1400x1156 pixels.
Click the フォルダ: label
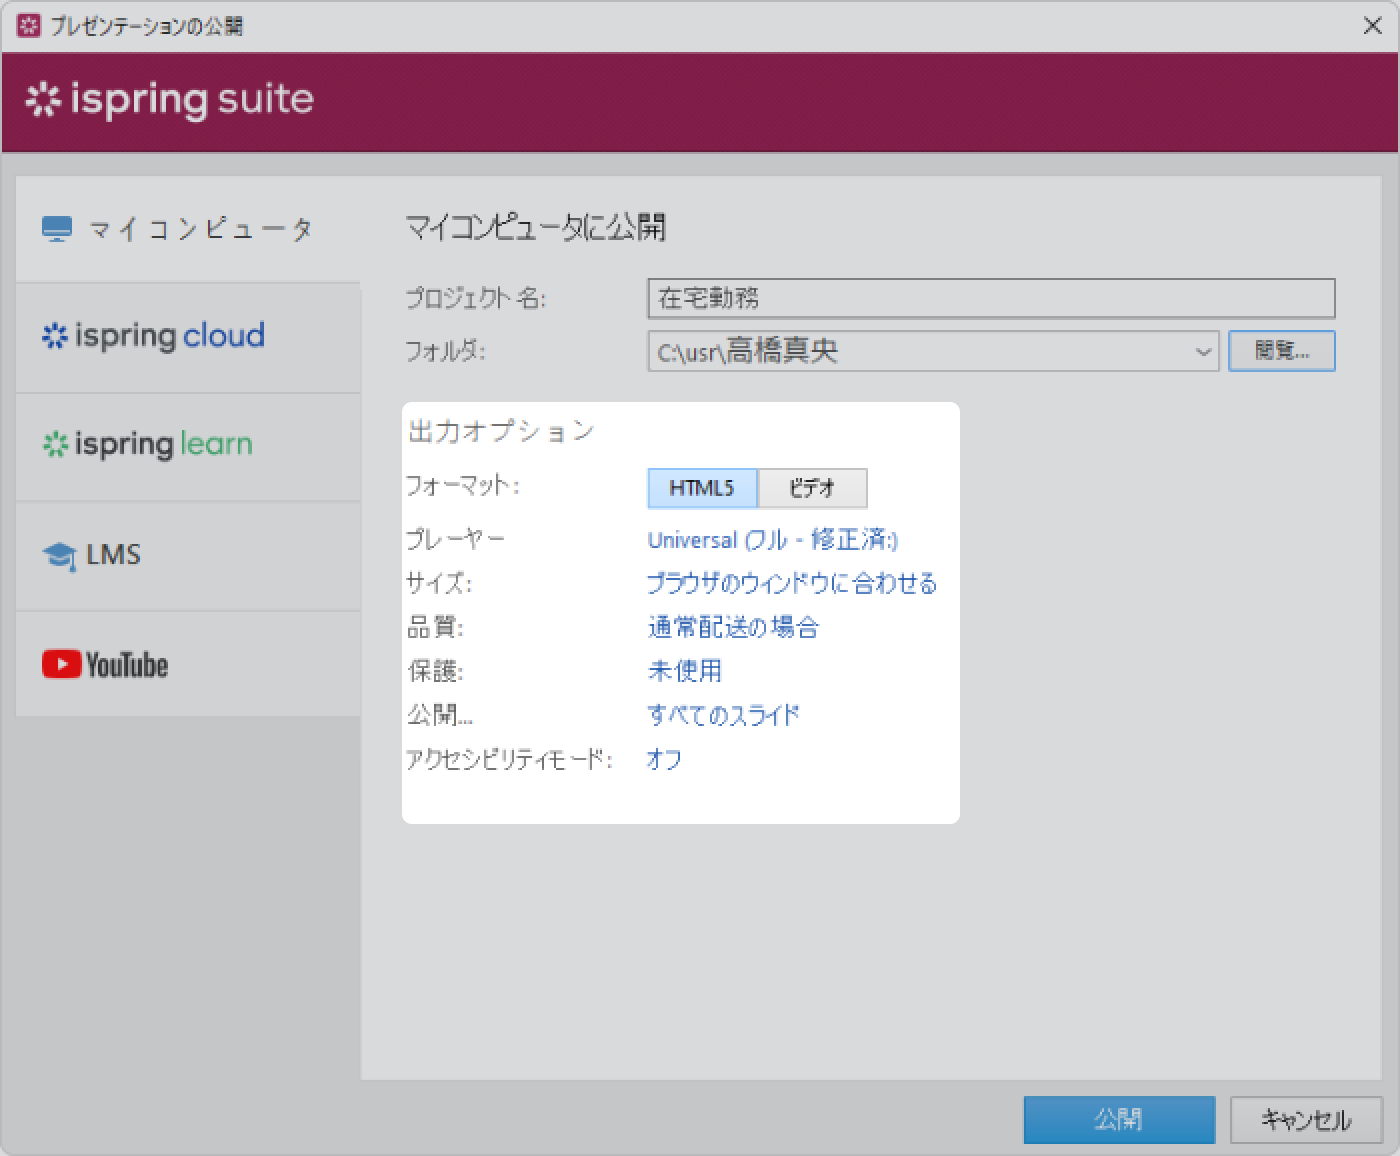coord(445,351)
